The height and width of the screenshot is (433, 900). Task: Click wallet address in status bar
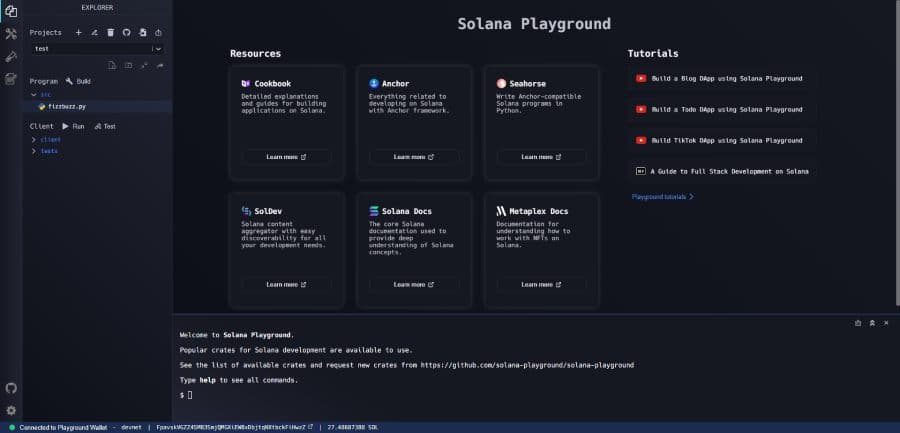tap(231, 428)
